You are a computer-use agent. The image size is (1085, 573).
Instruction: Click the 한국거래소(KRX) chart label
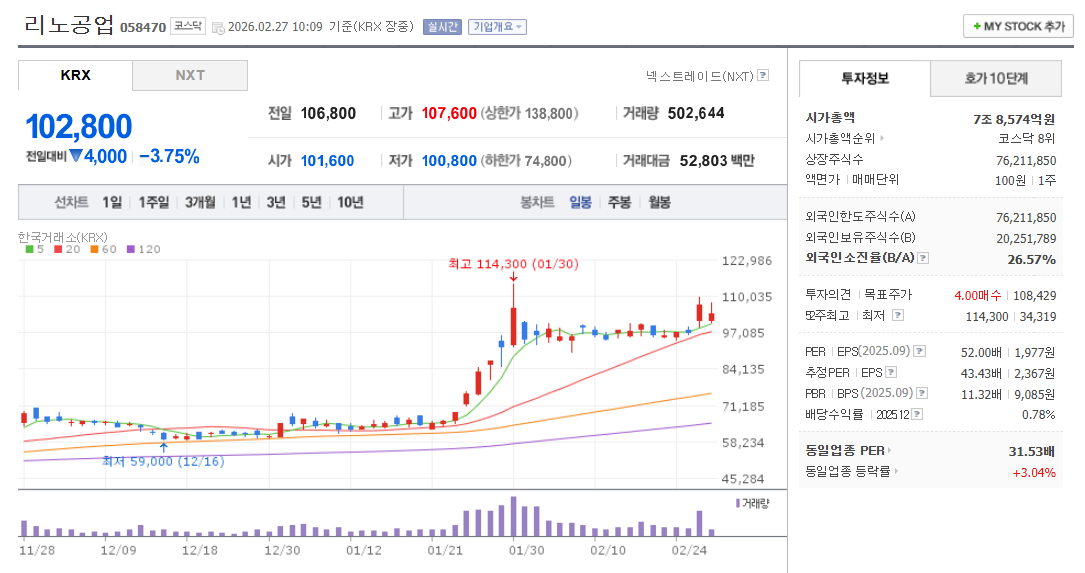pyautogui.click(x=63, y=237)
